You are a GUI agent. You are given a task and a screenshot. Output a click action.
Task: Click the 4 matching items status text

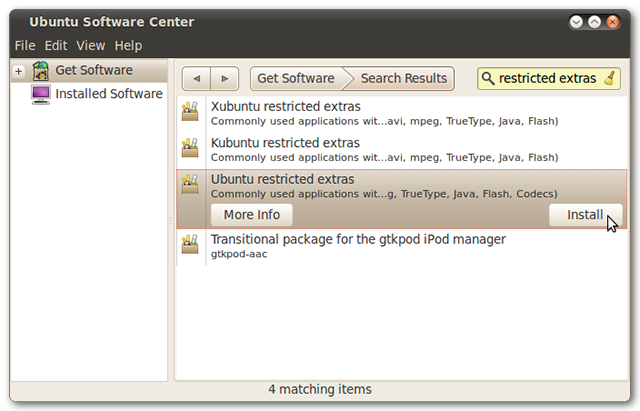tap(320, 389)
